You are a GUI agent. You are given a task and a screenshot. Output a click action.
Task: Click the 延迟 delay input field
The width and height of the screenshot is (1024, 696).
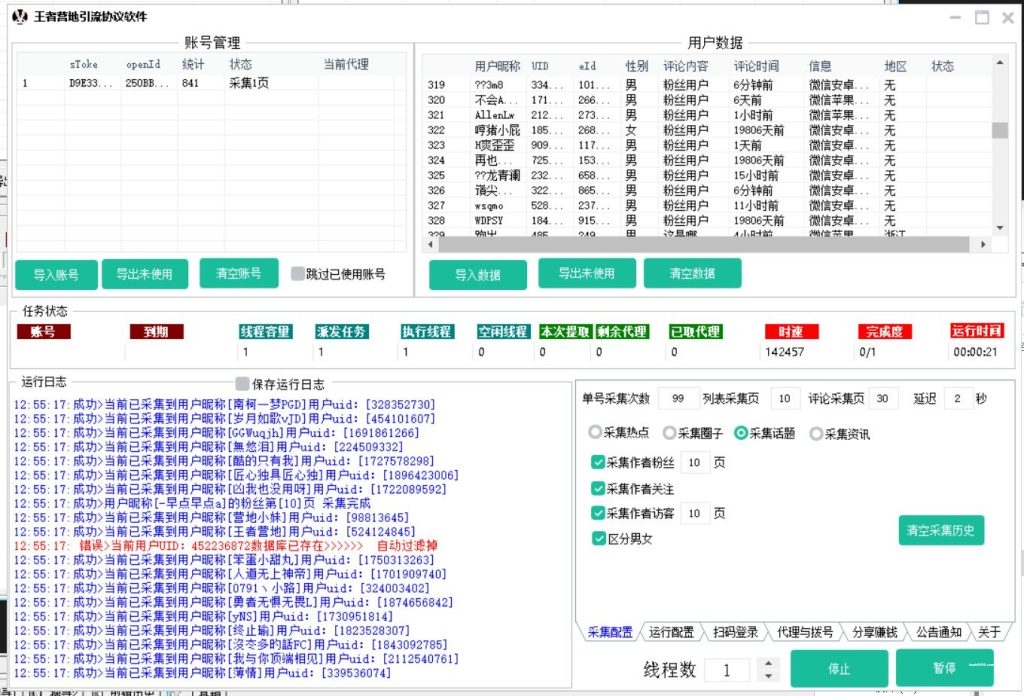pyautogui.click(x=958, y=398)
